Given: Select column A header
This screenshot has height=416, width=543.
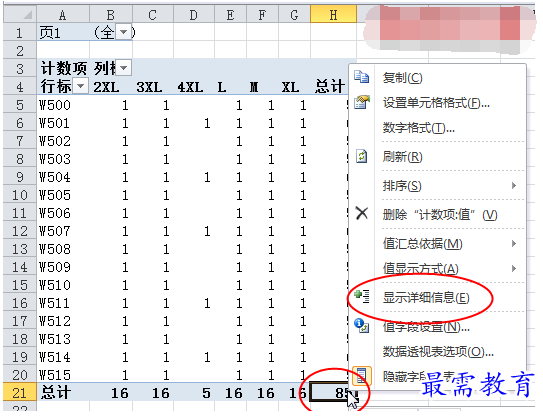Looking at the screenshot, I should [x=63, y=15].
